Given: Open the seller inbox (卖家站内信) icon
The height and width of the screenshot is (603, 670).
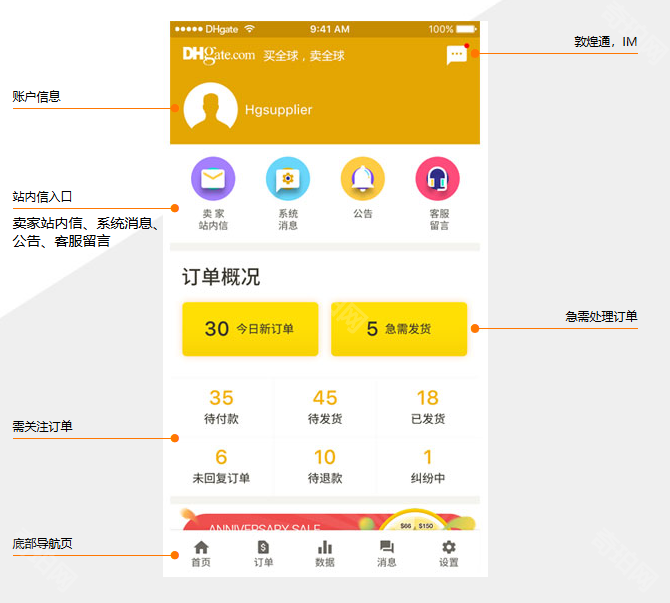Looking at the screenshot, I should pos(213,179).
